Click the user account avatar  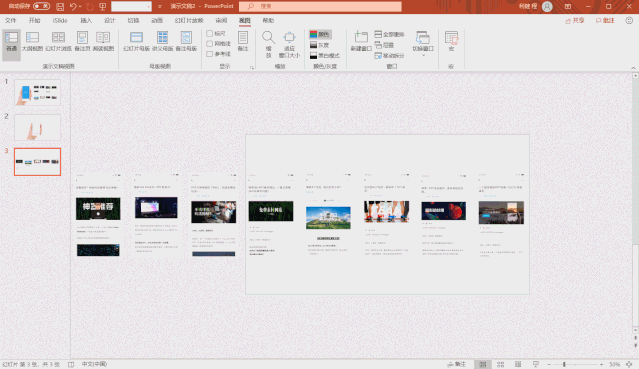coord(547,6)
